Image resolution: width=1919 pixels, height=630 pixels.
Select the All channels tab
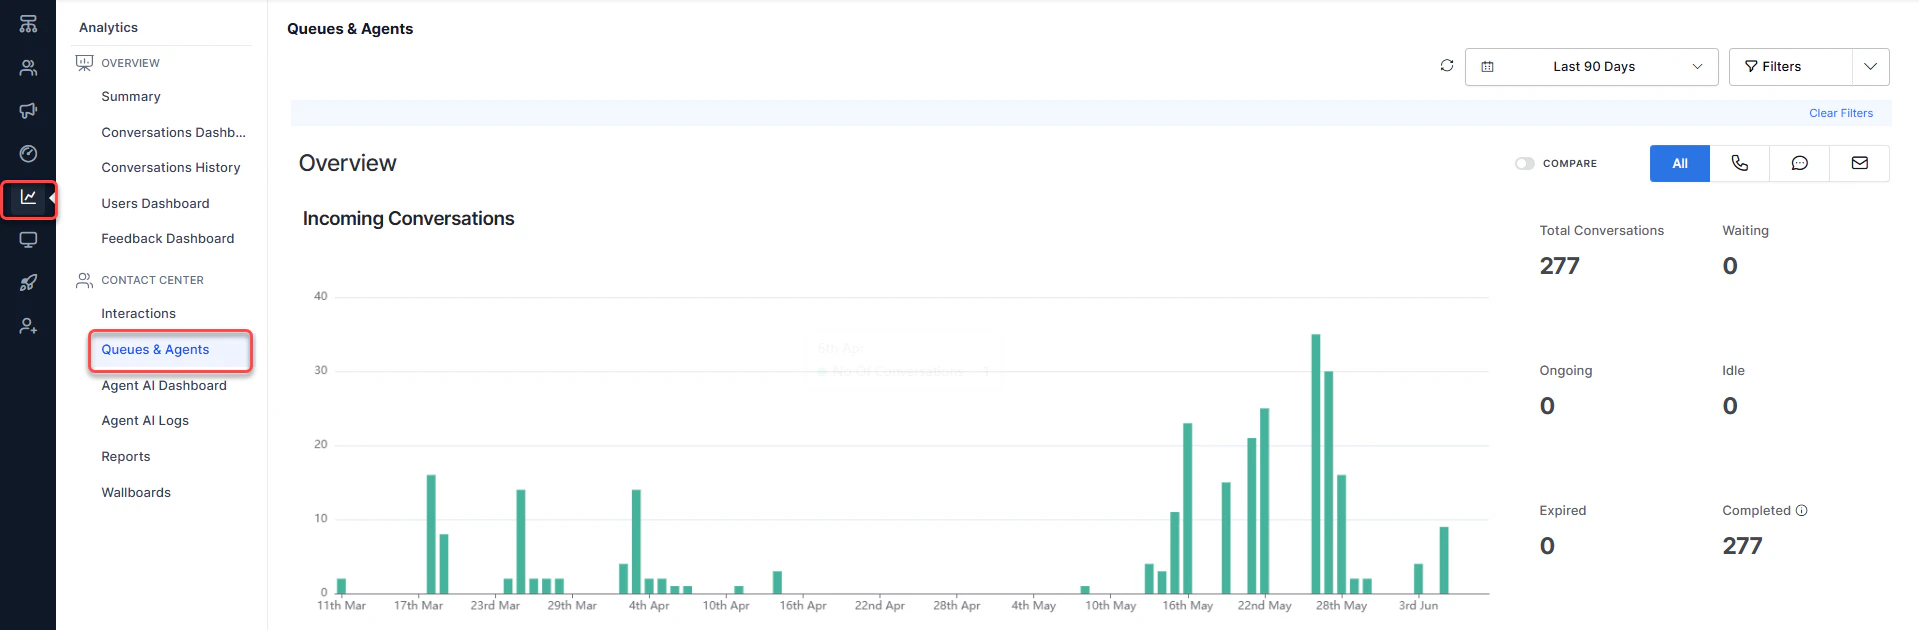pos(1679,163)
